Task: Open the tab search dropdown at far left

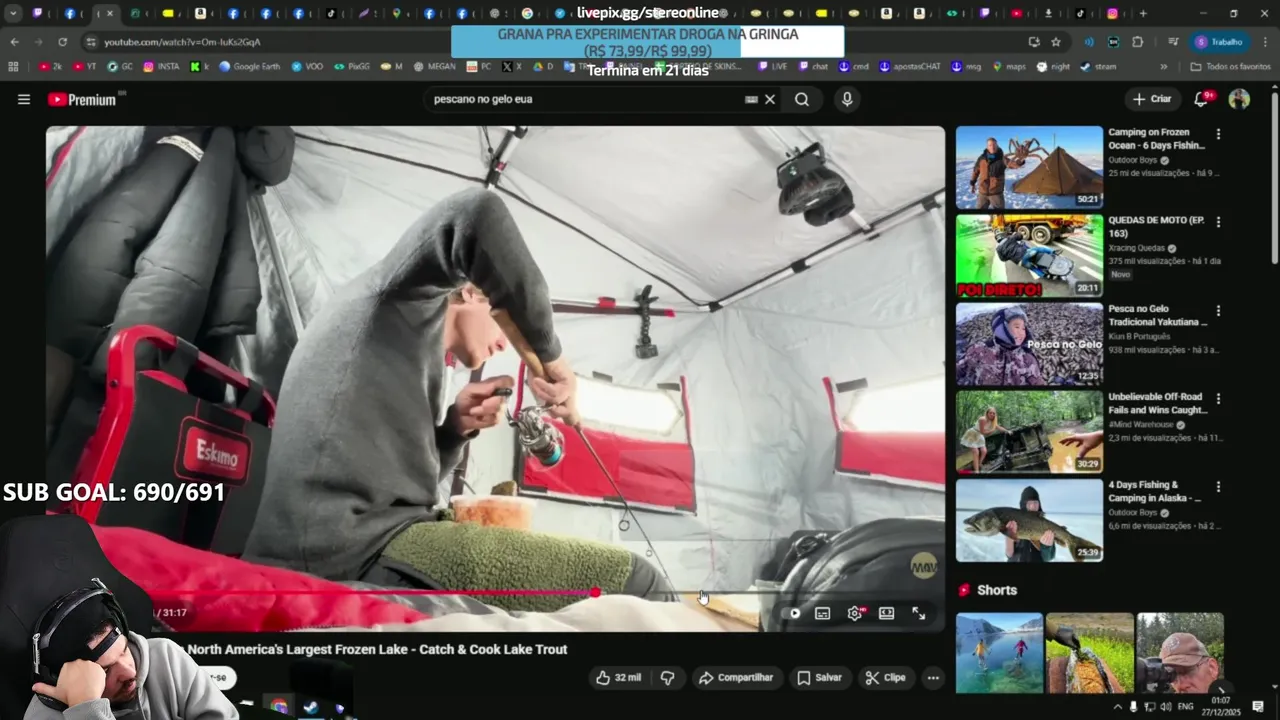Action: pos(13,14)
